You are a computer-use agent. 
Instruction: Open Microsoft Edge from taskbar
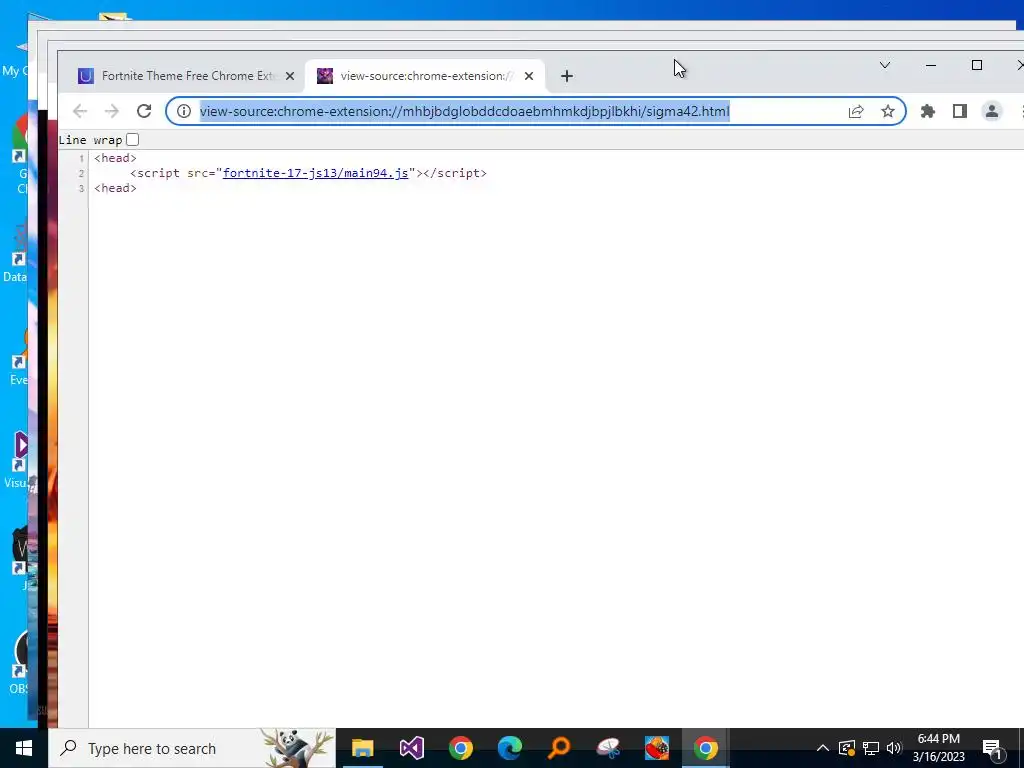509,748
